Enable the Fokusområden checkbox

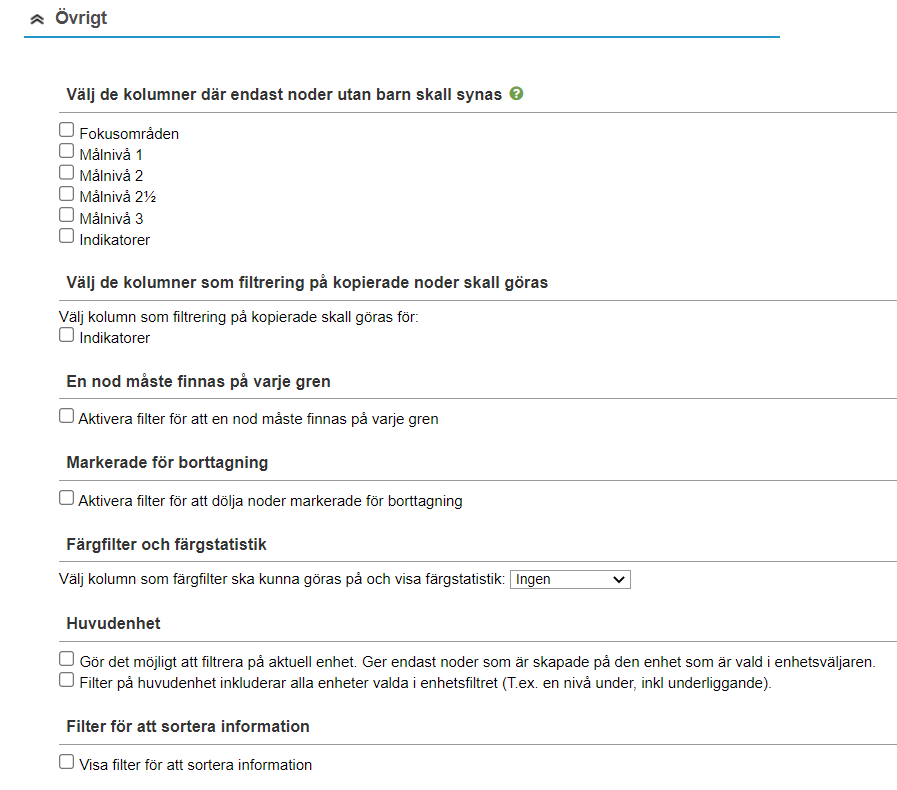click(x=67, y=130)
